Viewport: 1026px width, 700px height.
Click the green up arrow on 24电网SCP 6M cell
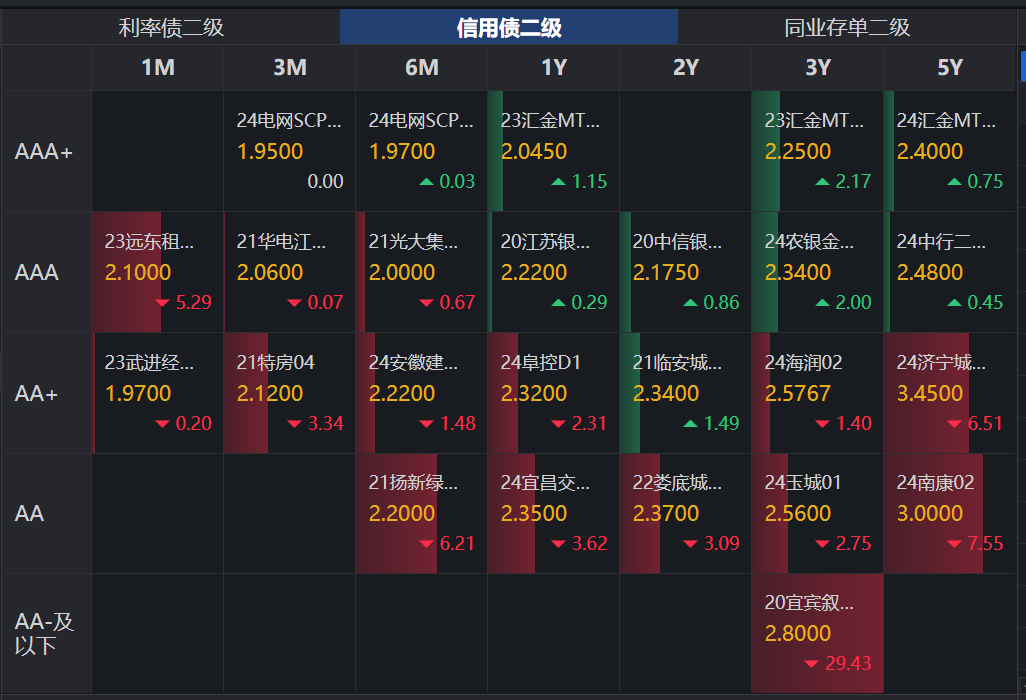(x=425, y=182)
